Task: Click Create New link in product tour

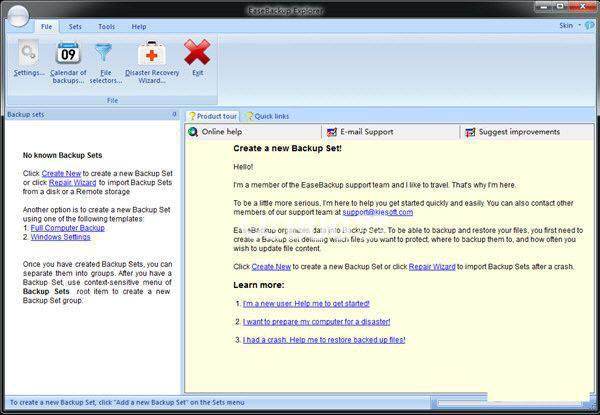Action: pyautogui.click(x=271, y=267)
